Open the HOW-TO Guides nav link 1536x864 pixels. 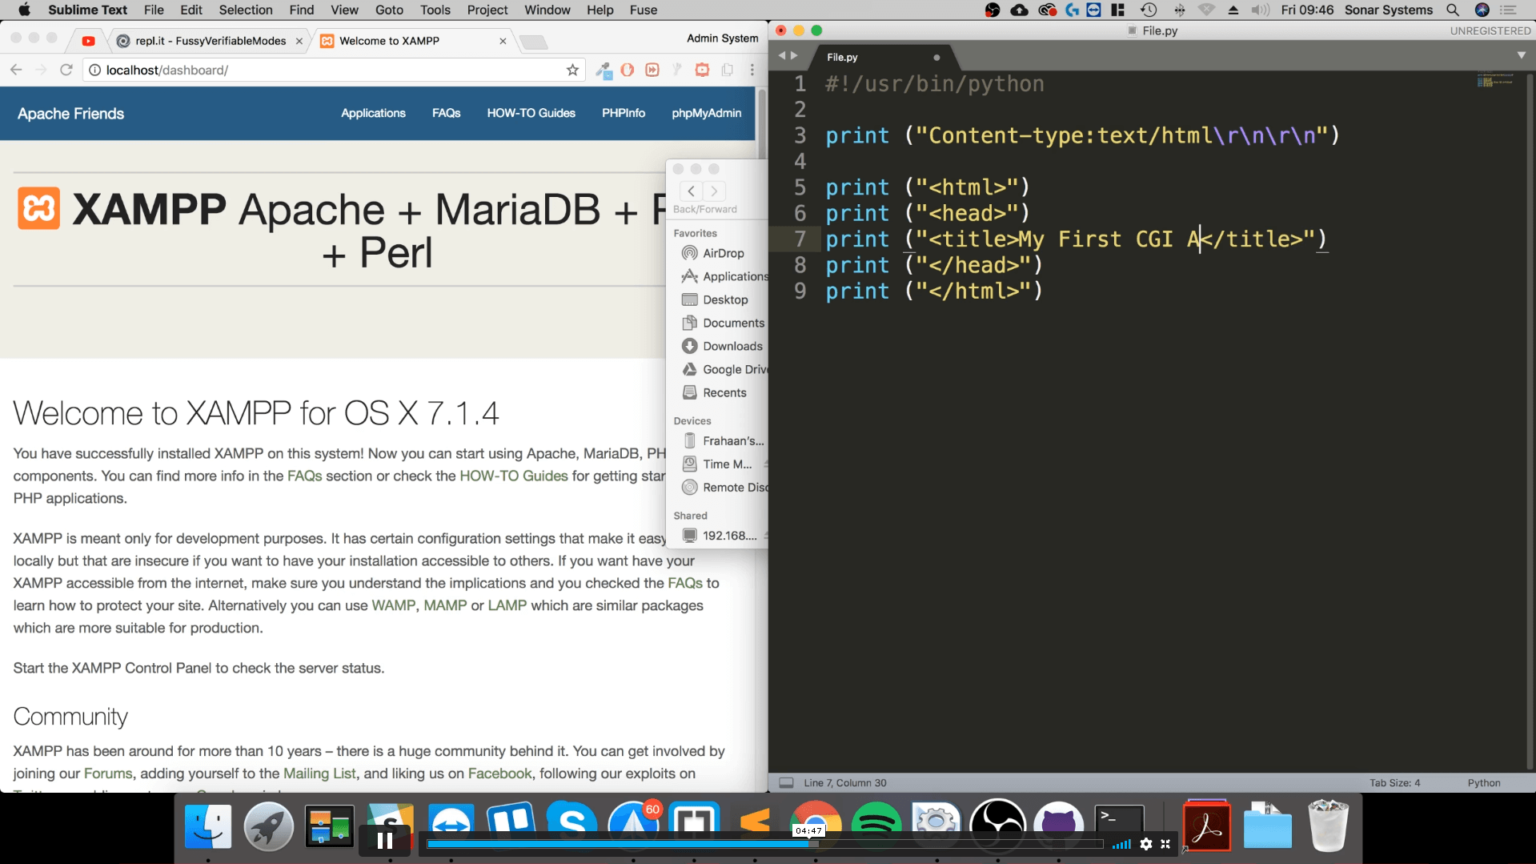coord(531,113)
